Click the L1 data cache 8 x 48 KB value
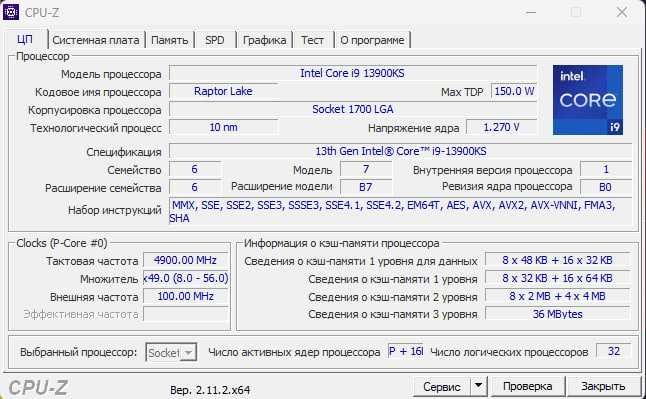This screenshot has height=399, width=646. coord(557,260)
